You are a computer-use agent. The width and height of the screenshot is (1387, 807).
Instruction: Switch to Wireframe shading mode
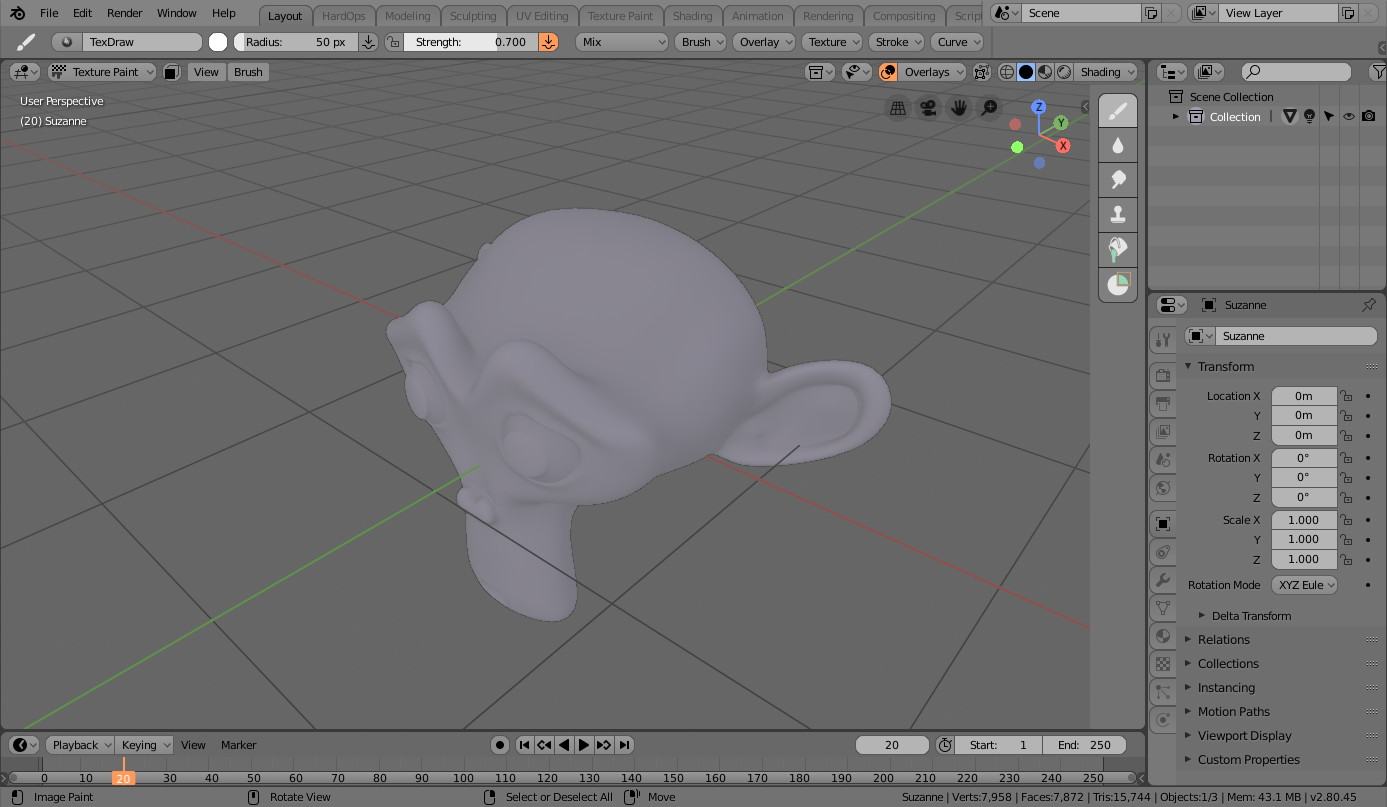point(1007,72)
